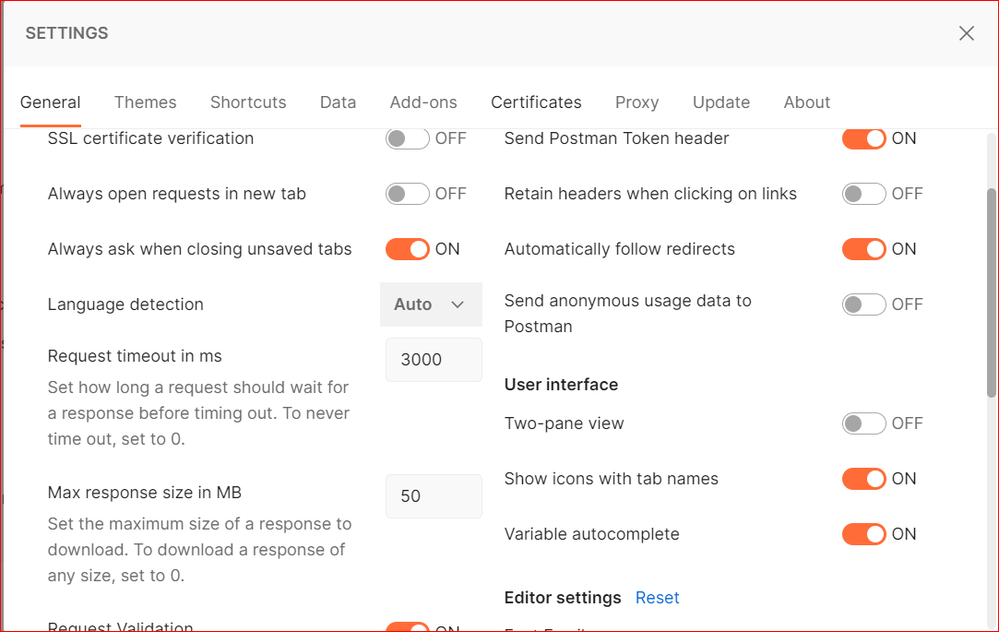Reset the Editor settings
Screen dimensions: 999x632
(x=658, y=598)
